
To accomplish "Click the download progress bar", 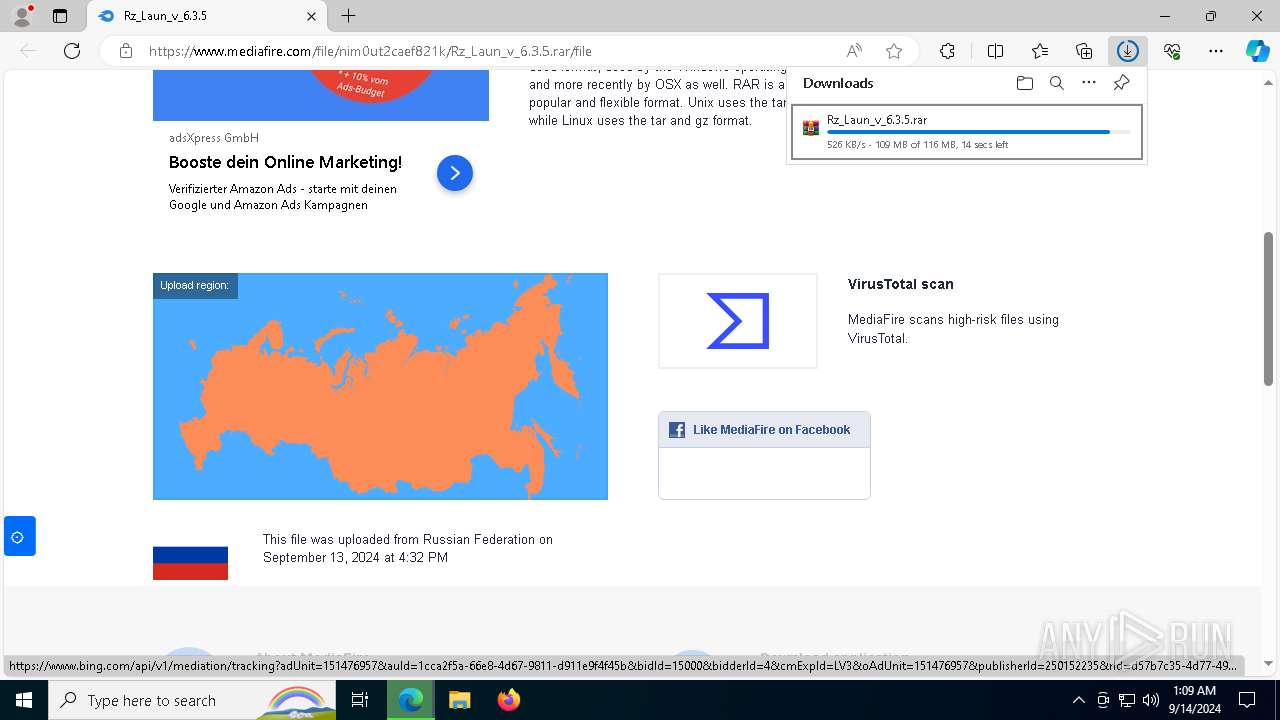I will click(x=978, y=132).
